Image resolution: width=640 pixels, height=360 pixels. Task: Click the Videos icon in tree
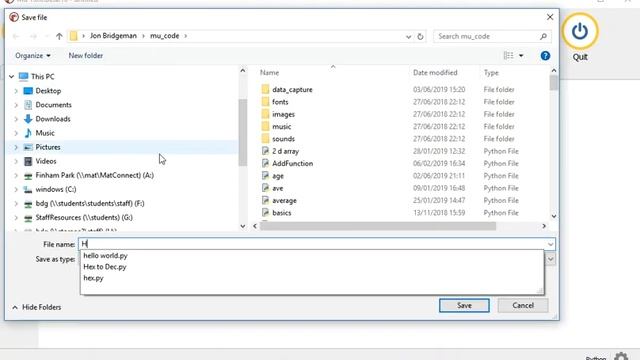28,161
